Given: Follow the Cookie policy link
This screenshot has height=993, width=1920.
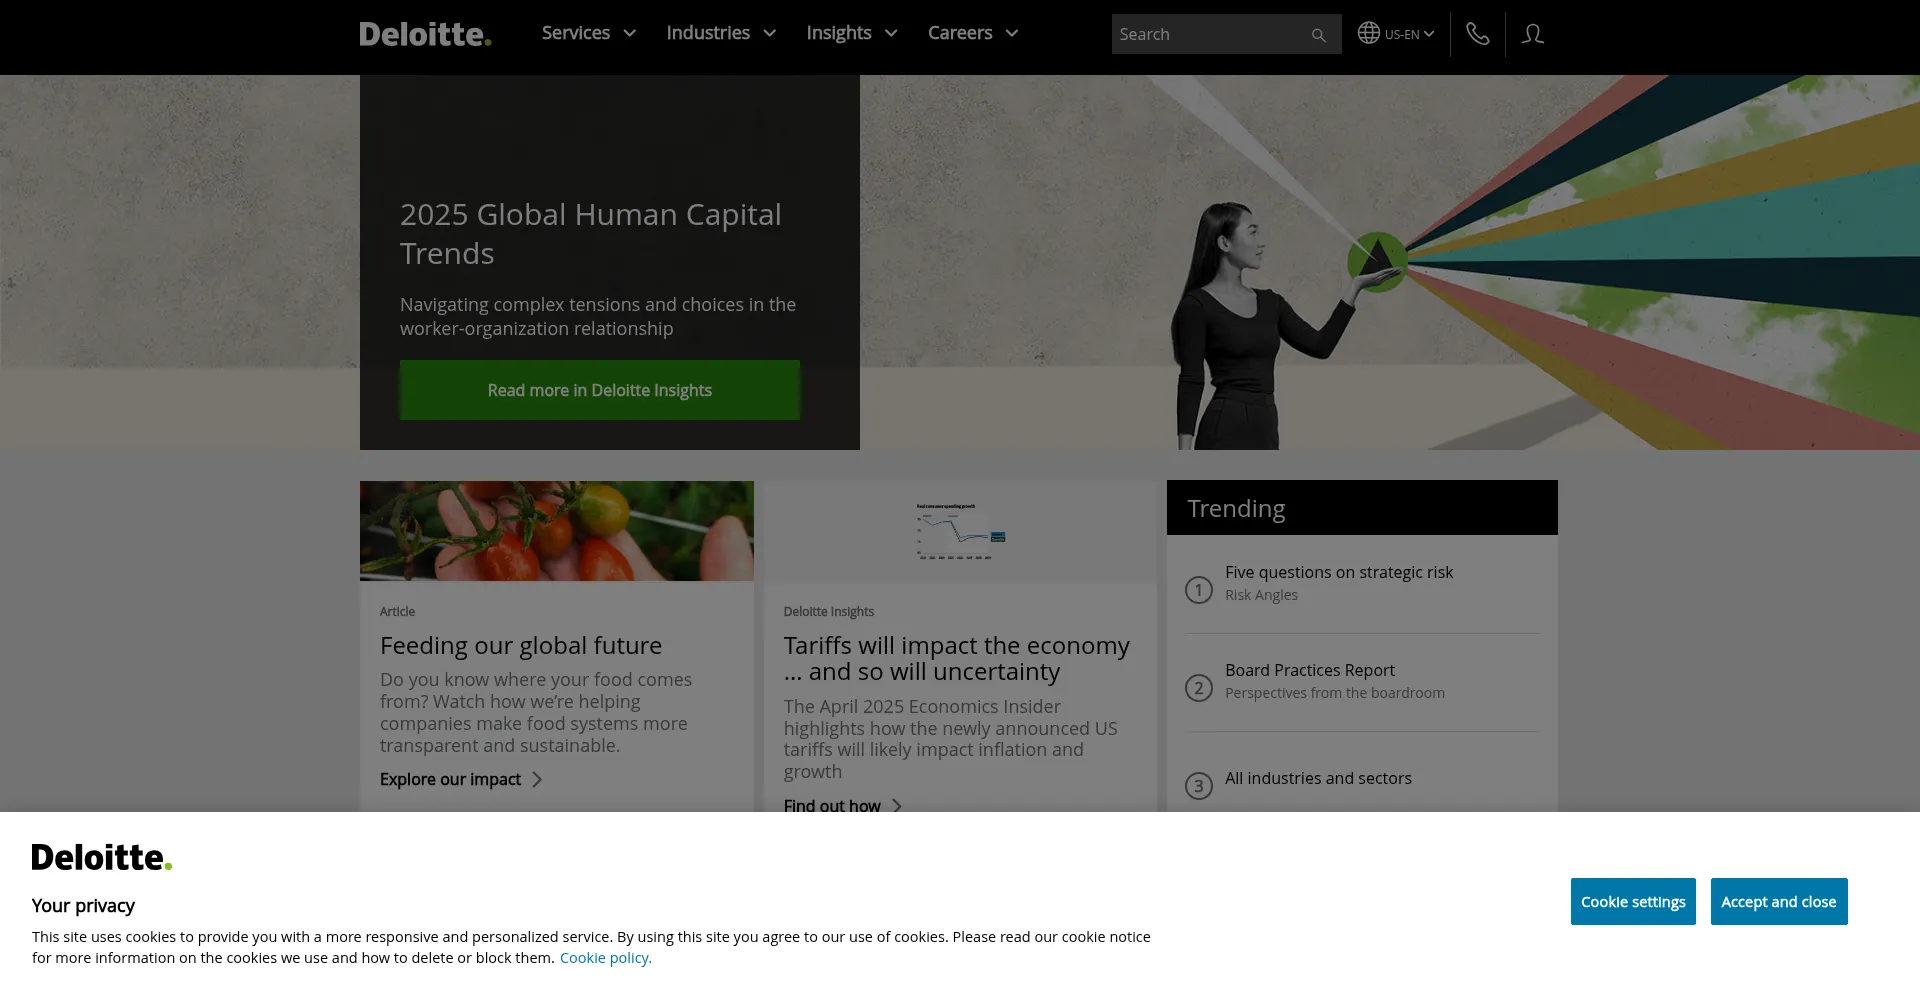Looking at the screenshot, I should (605, 957).
